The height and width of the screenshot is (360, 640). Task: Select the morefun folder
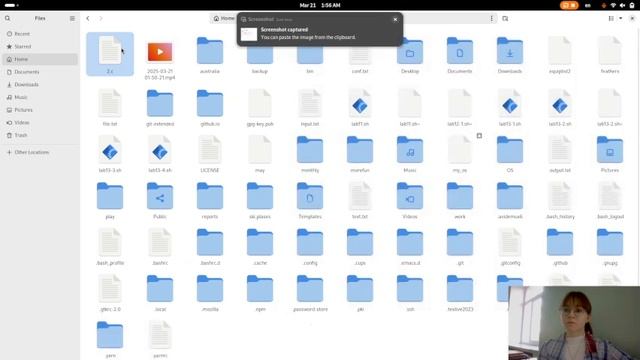(360, 150)
